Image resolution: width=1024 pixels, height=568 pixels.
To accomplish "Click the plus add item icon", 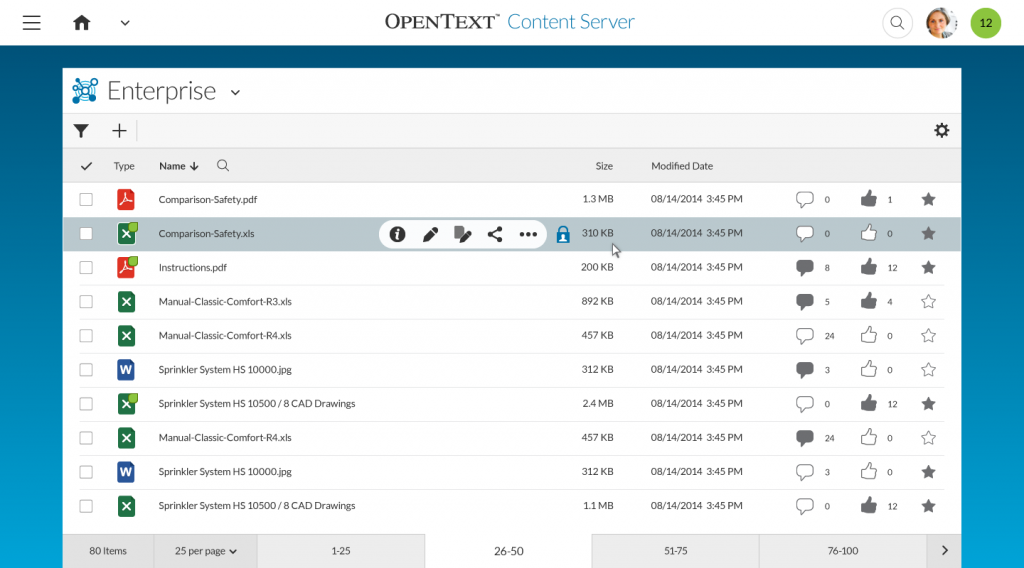I will point(119,131).
